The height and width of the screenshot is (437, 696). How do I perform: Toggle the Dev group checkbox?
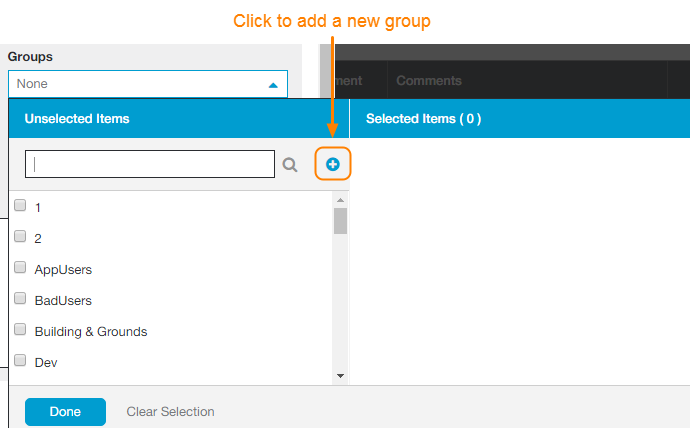click(x=20, y=361)
